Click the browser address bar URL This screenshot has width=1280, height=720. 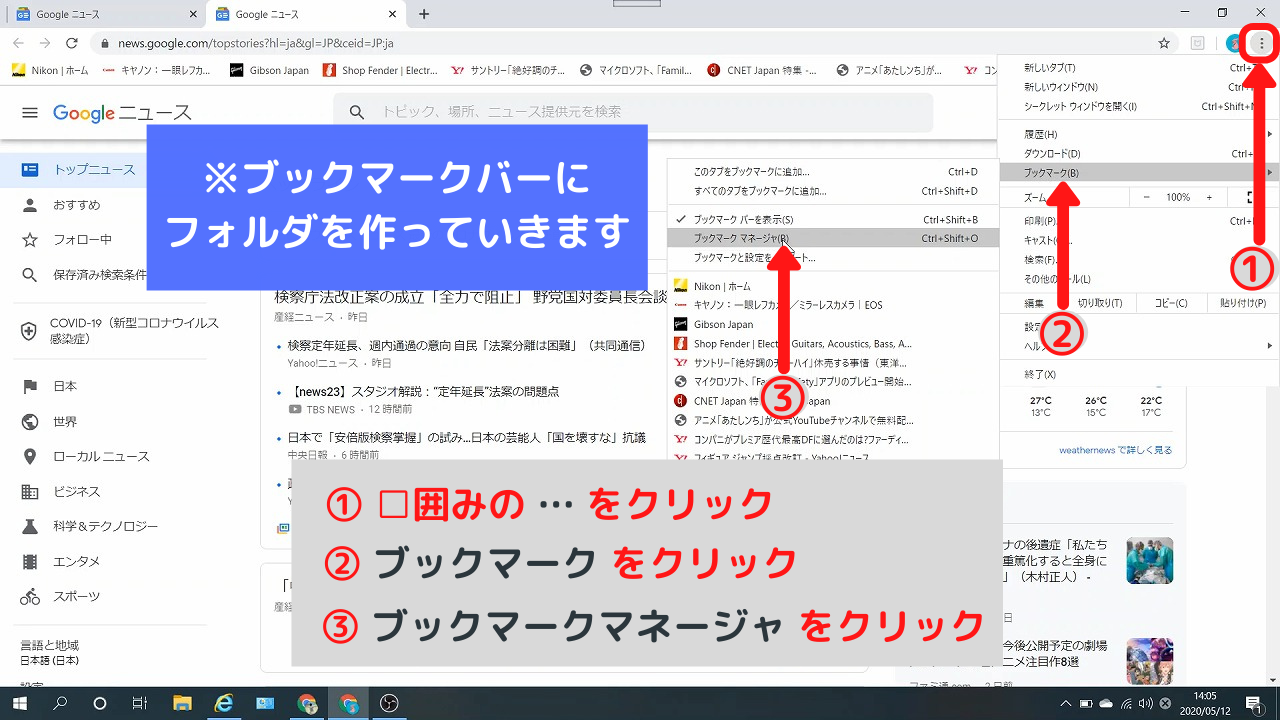point(256,44)
